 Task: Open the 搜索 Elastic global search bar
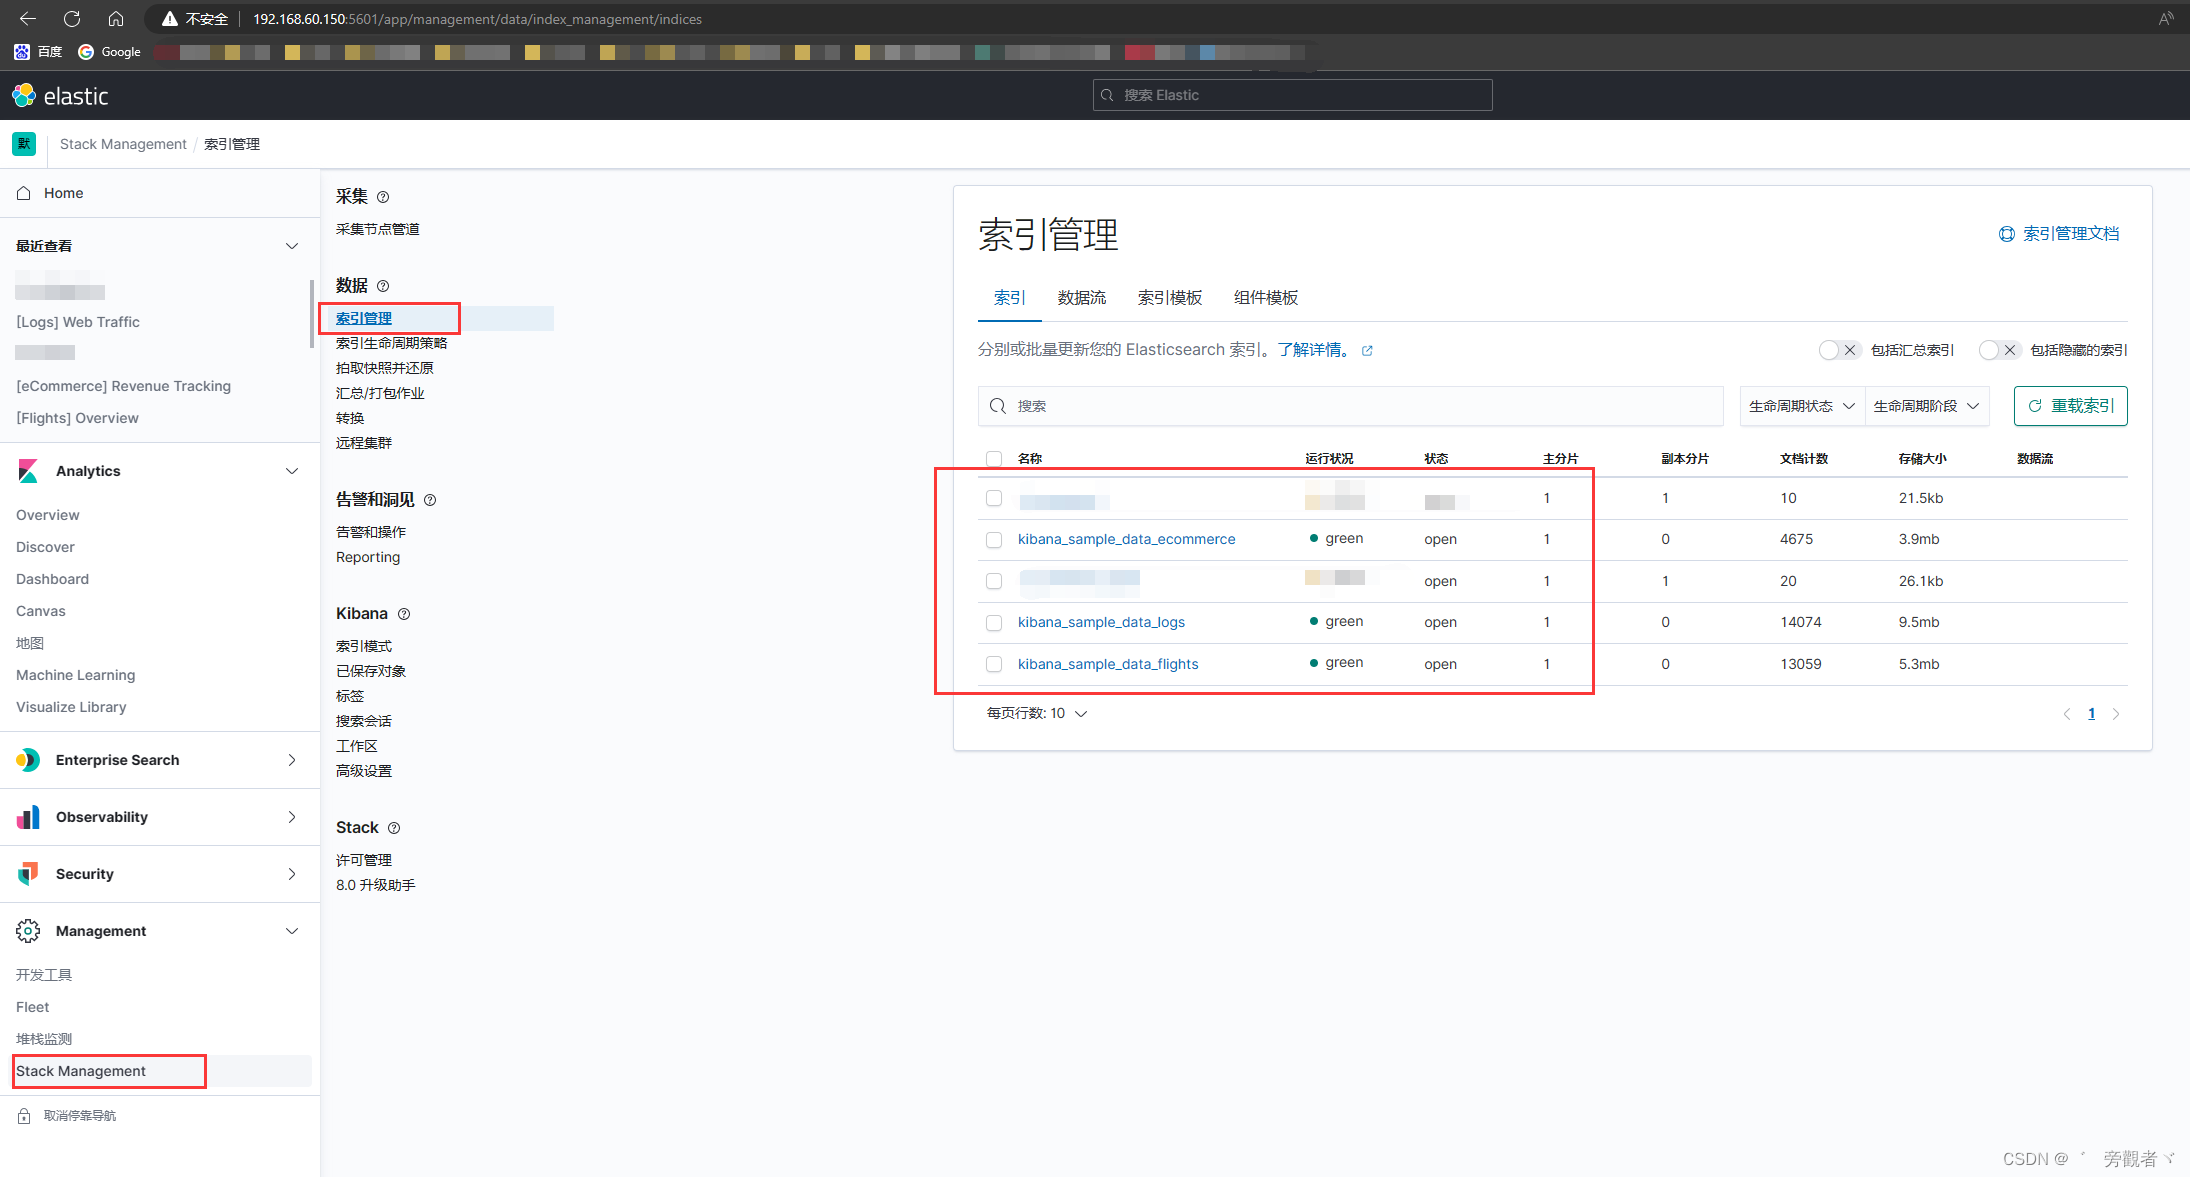click(1291, 94)
